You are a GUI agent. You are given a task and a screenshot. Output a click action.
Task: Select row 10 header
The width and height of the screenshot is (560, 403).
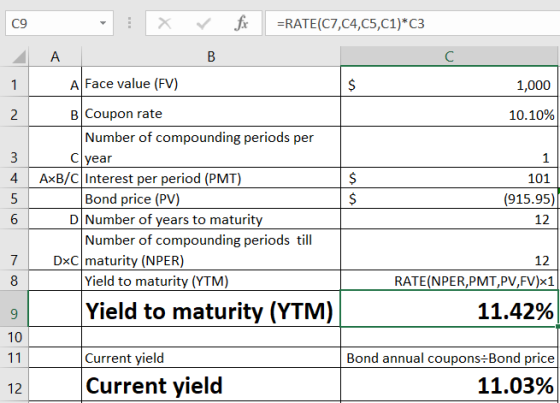pyautogui.click(x=14, y=337)
